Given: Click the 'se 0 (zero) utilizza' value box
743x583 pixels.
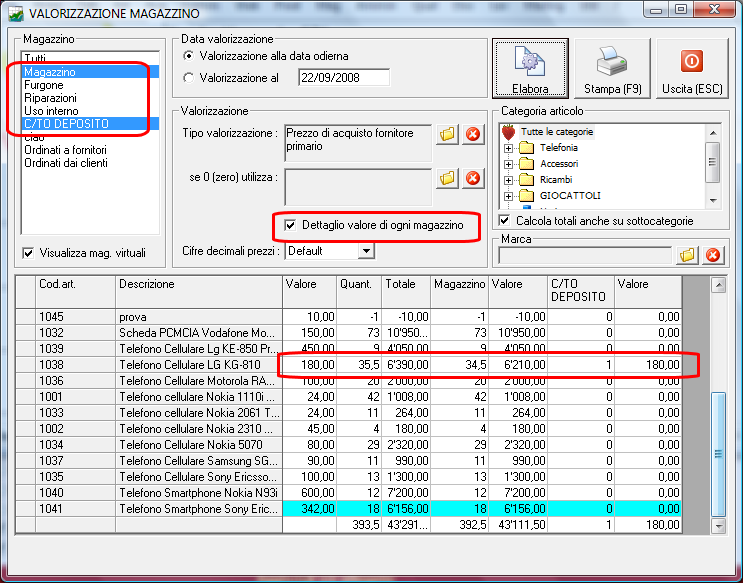Looking at the screenshot, I should coord(358,186).
